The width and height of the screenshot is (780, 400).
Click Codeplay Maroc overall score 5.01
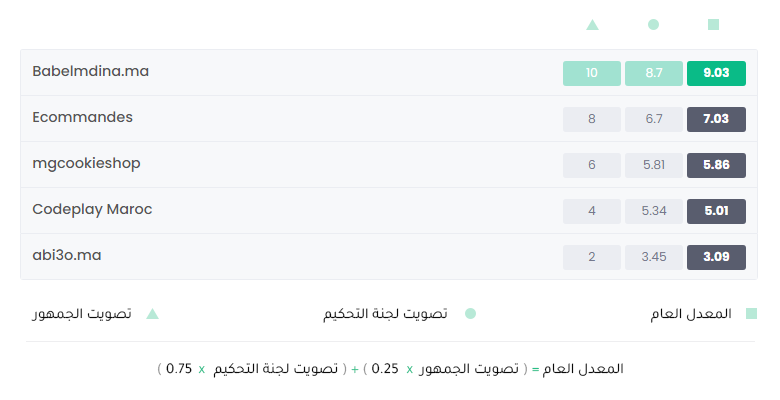point(716,211)
